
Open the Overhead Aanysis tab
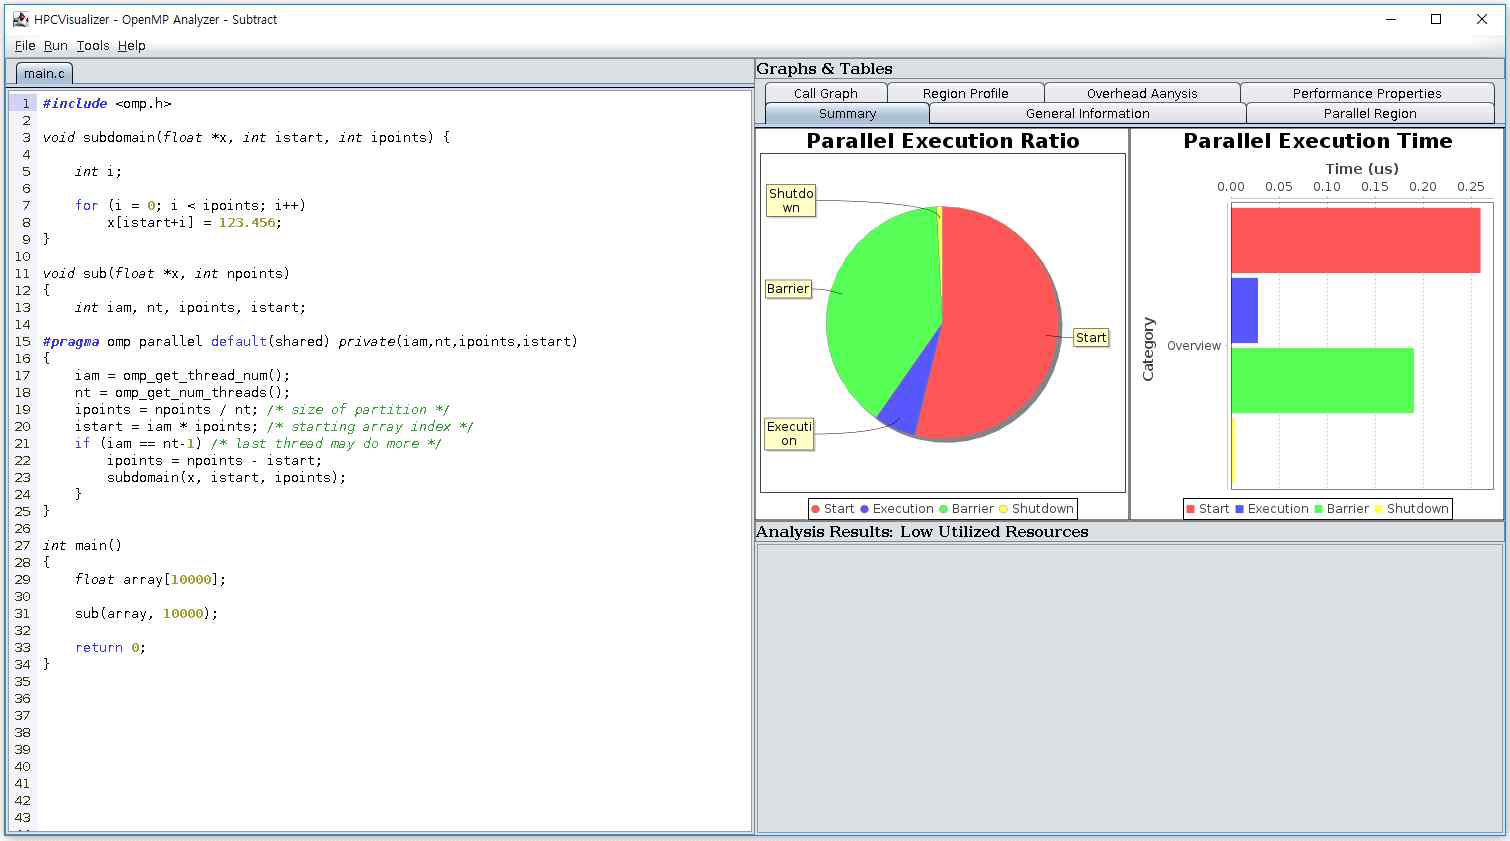click(1142, 93)
